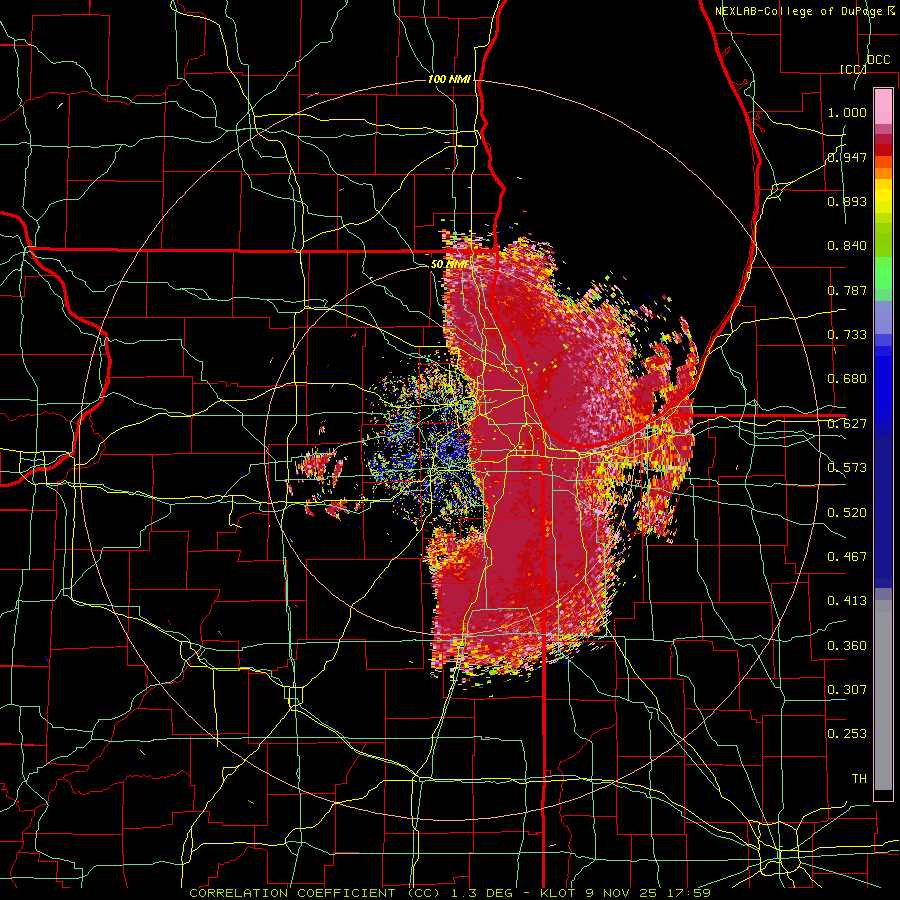Click the 0.680 scale value
The image size is (900, 900).
[x=847, y=379]
